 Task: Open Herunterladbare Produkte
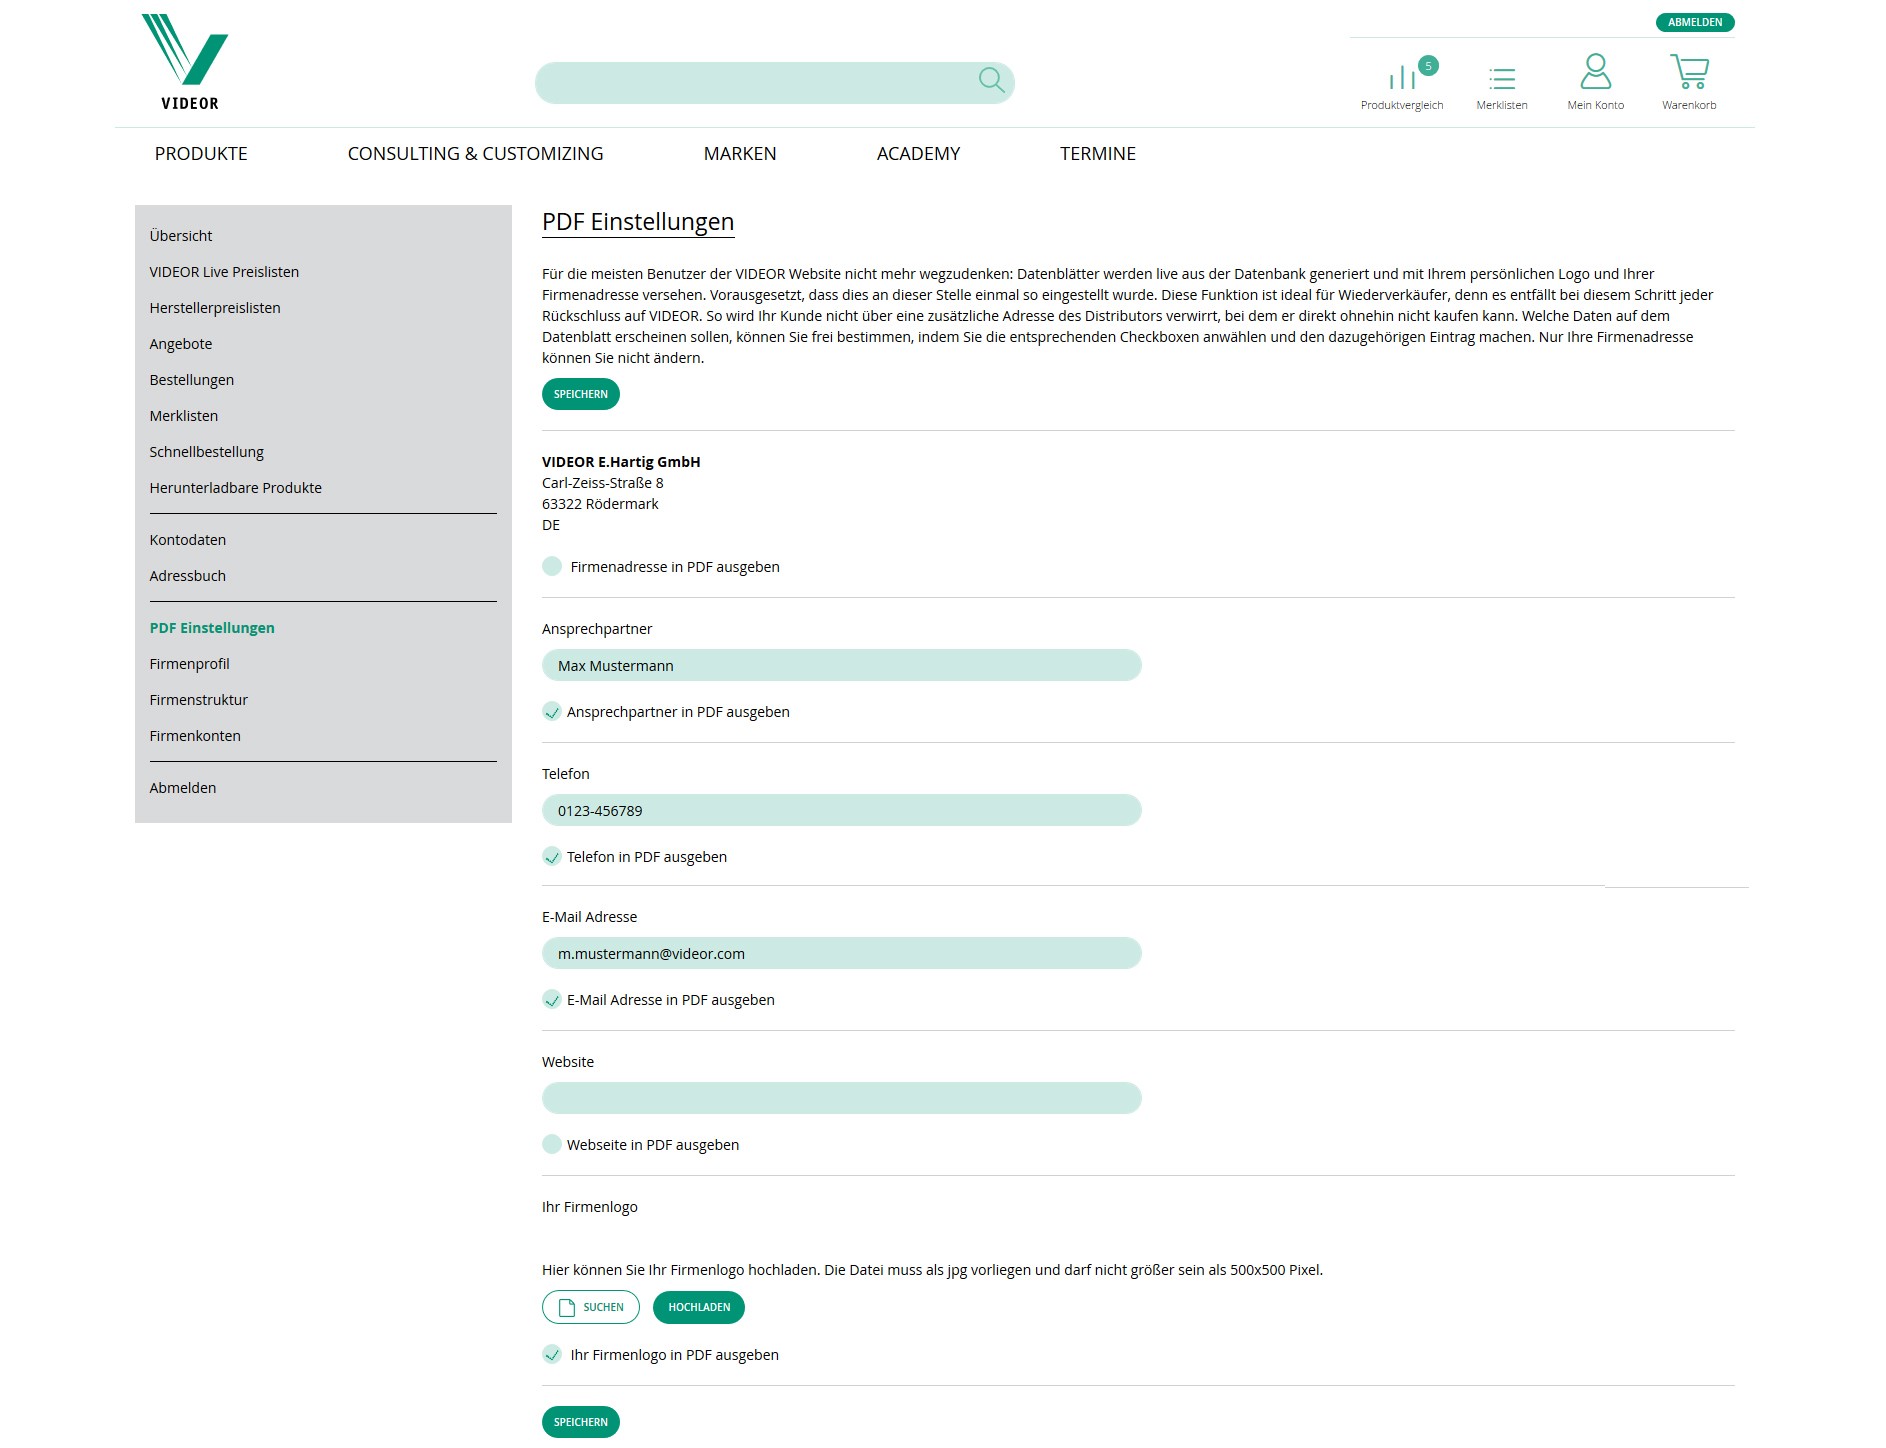pos(236,488)
